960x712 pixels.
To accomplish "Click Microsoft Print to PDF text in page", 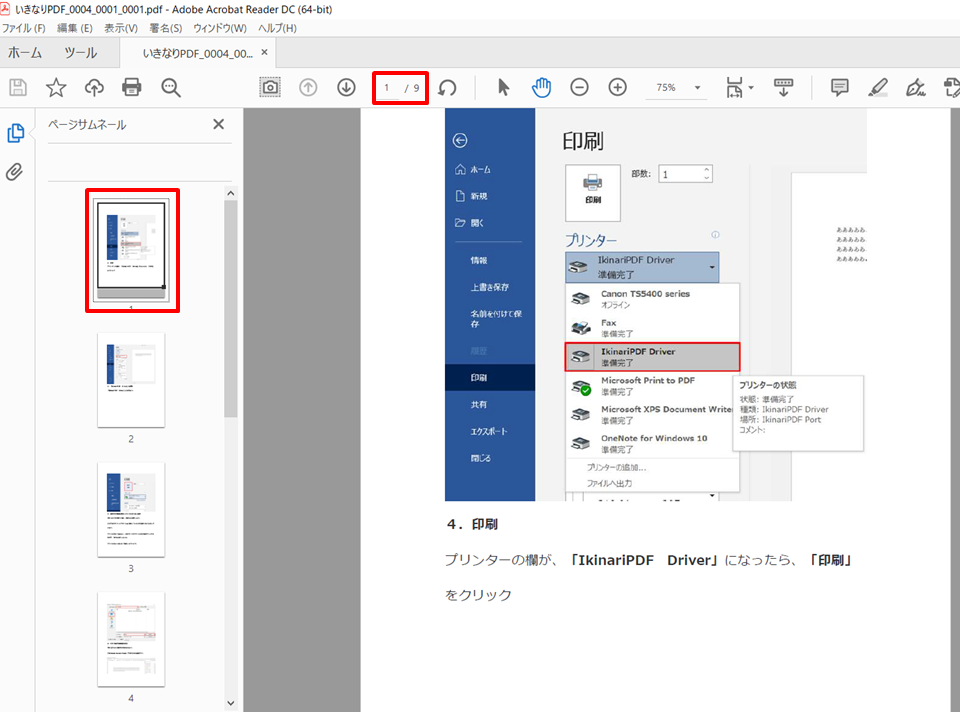I will (648, 380).
